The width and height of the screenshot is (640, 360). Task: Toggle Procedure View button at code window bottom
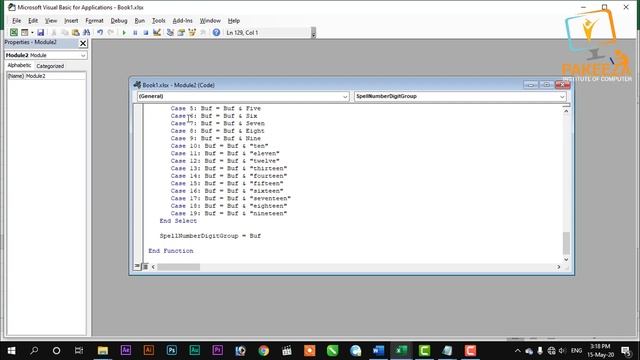click(x=138, y=267)
